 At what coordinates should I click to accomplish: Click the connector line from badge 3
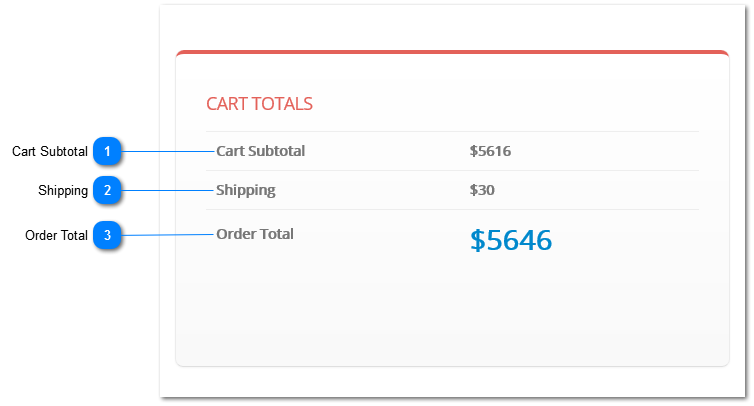click(167, 235)
